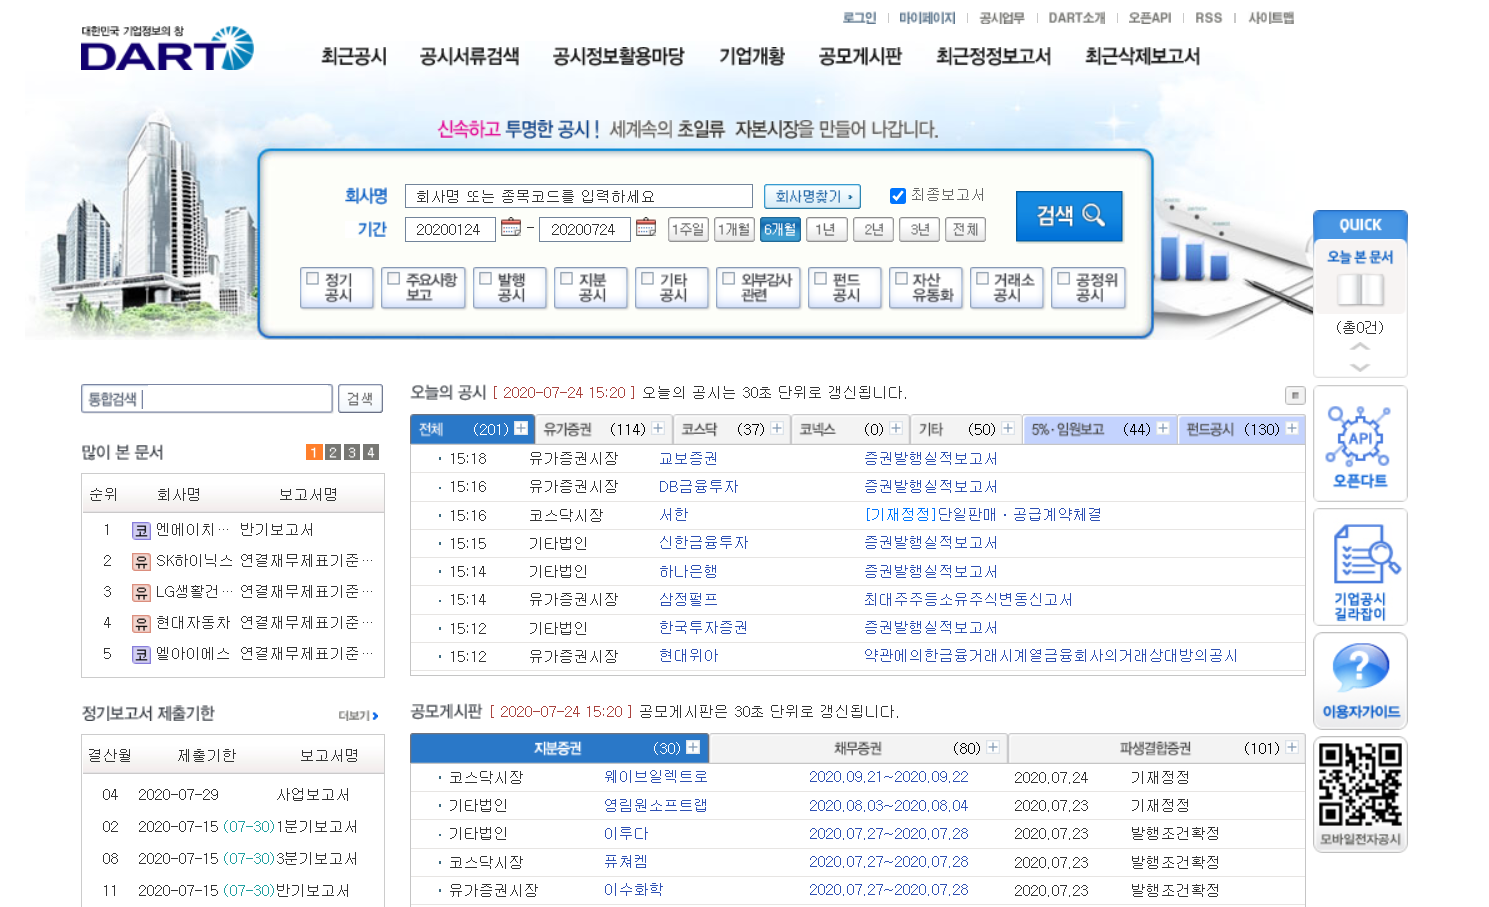Viewport: 1489px width, 907px height.
Task: Open the 공시정보활용마당 menu
Action: point(619,56)
